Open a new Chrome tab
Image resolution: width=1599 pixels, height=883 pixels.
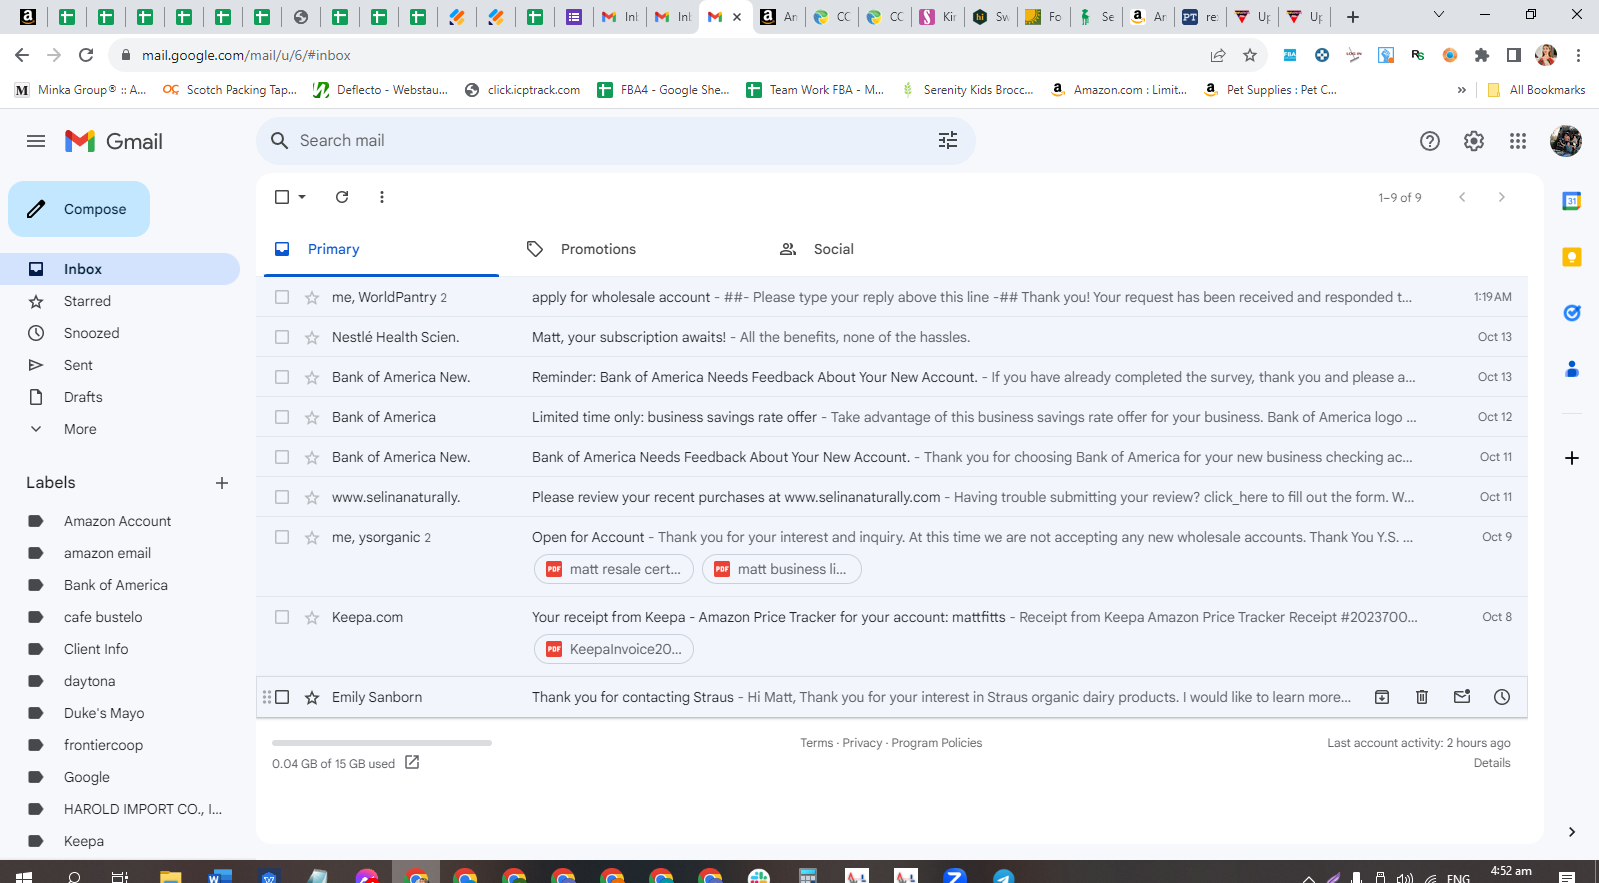point(1353,16)
